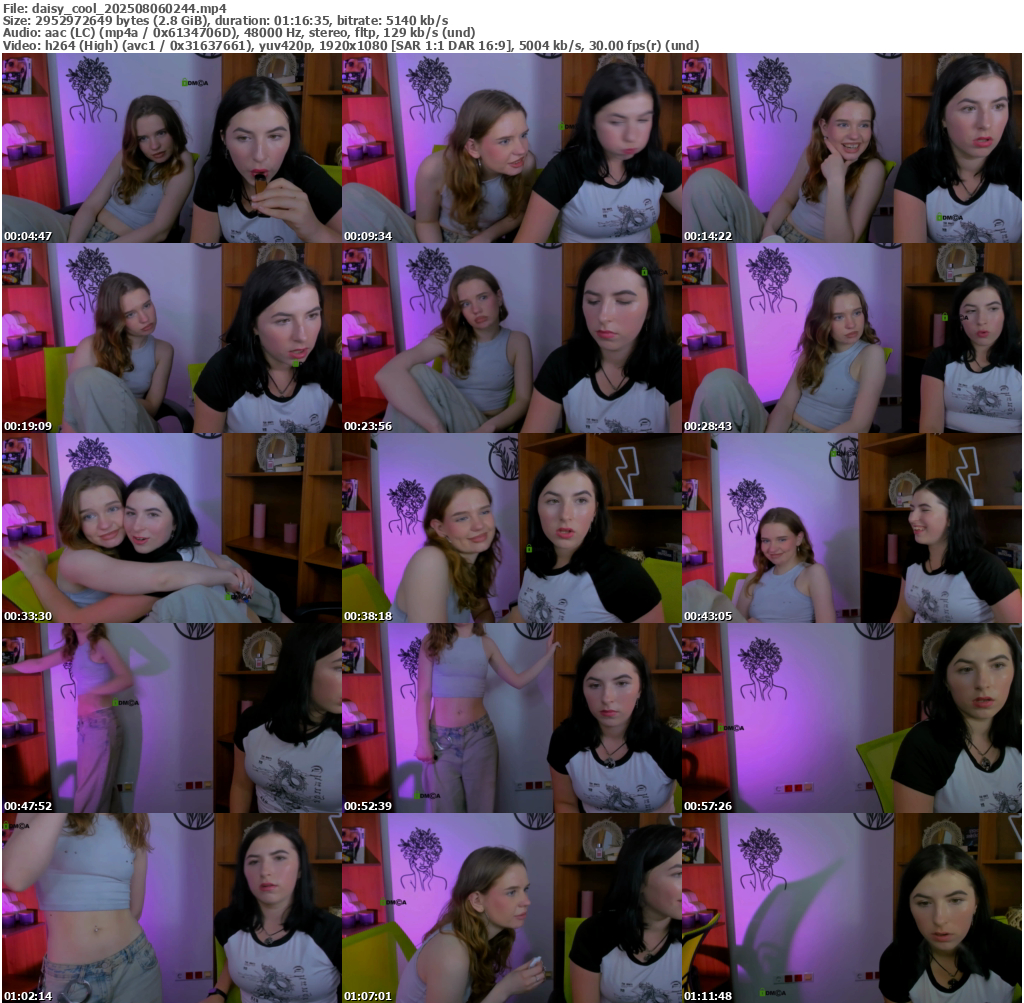Select the thumbnail stamped 00:28:43
The height and width of the screenshot is (1003, 1024).
click(852, 338)
